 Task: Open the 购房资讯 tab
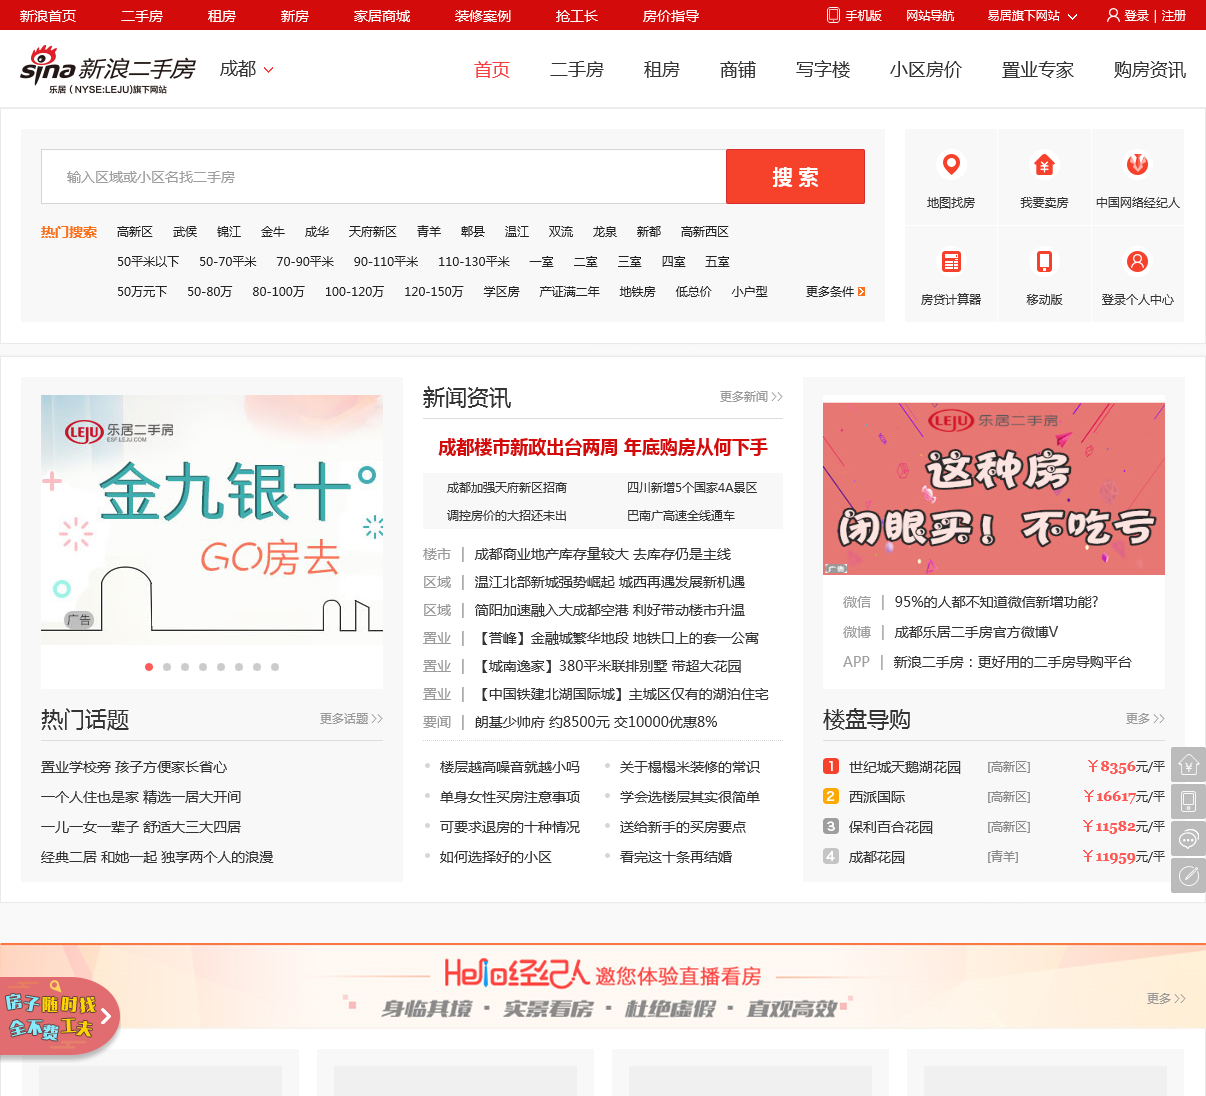tap(1150, 69)
